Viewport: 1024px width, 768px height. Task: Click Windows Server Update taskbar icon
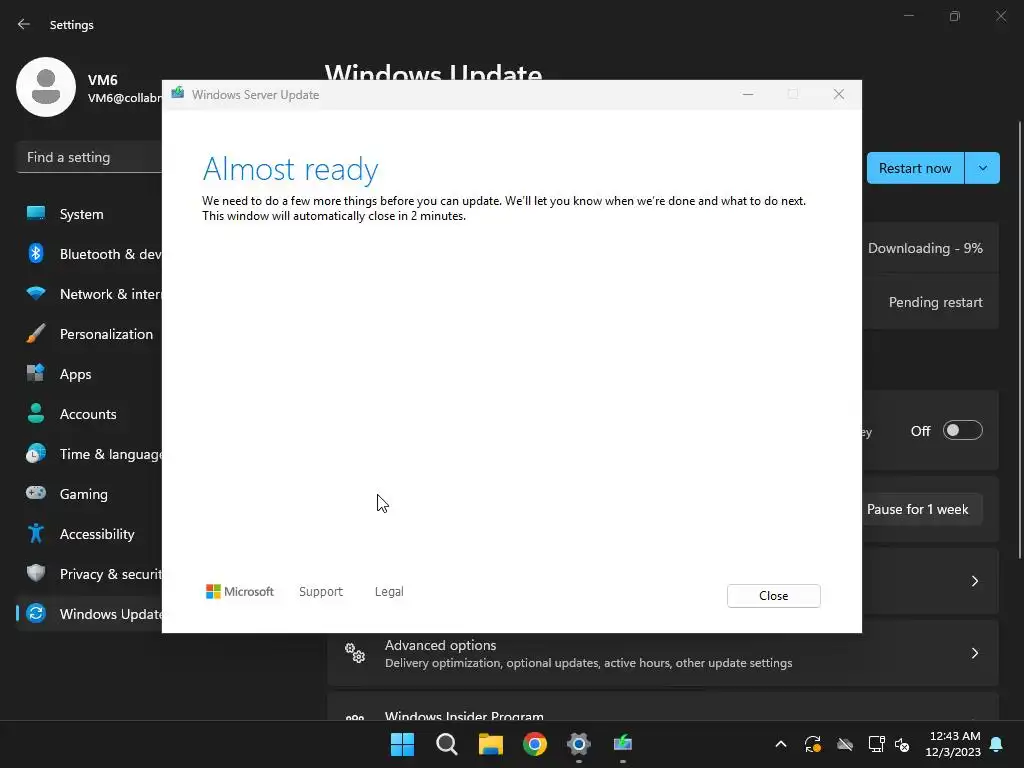click(x=622, y=744)
